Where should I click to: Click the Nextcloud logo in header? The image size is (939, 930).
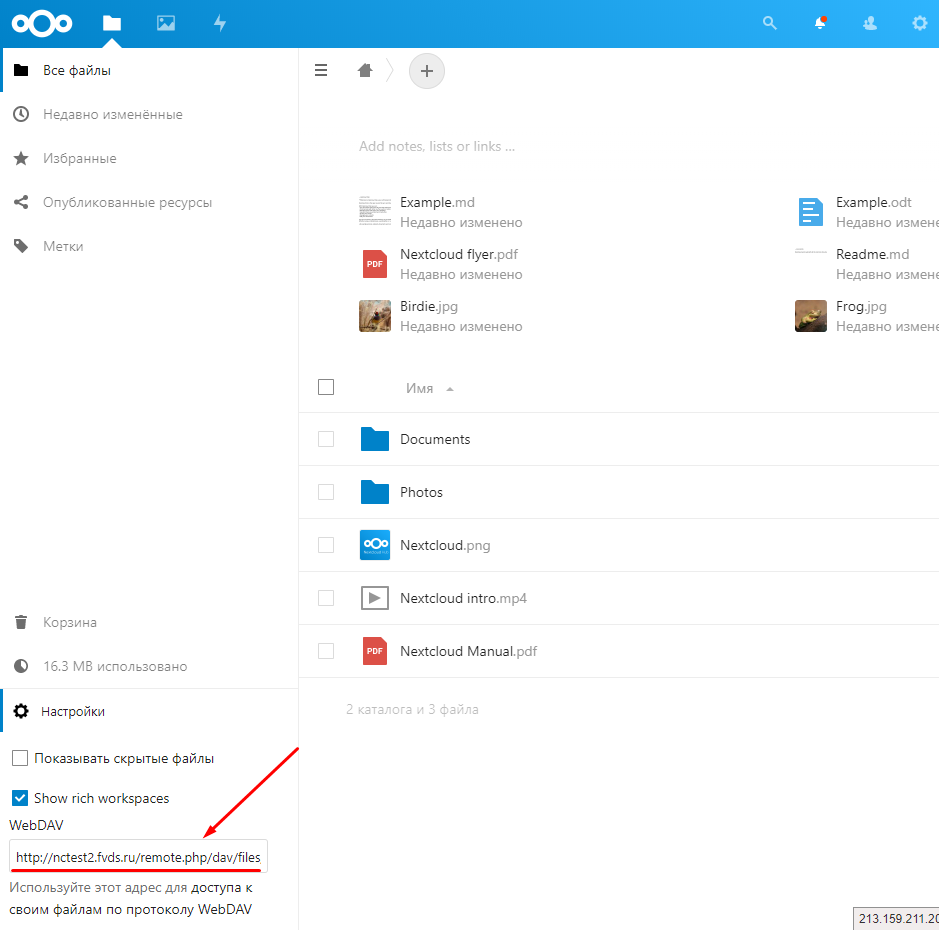(42, 23)
